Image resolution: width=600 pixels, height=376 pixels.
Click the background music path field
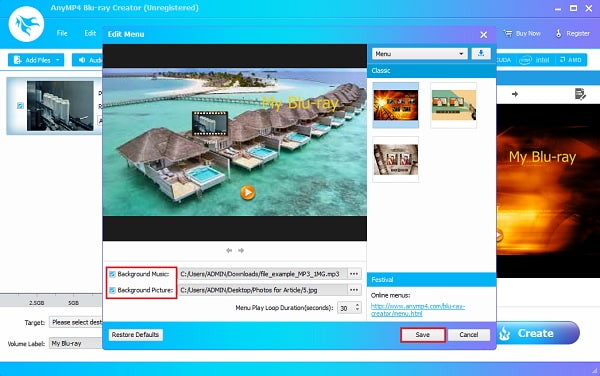(x=263, y=274)
